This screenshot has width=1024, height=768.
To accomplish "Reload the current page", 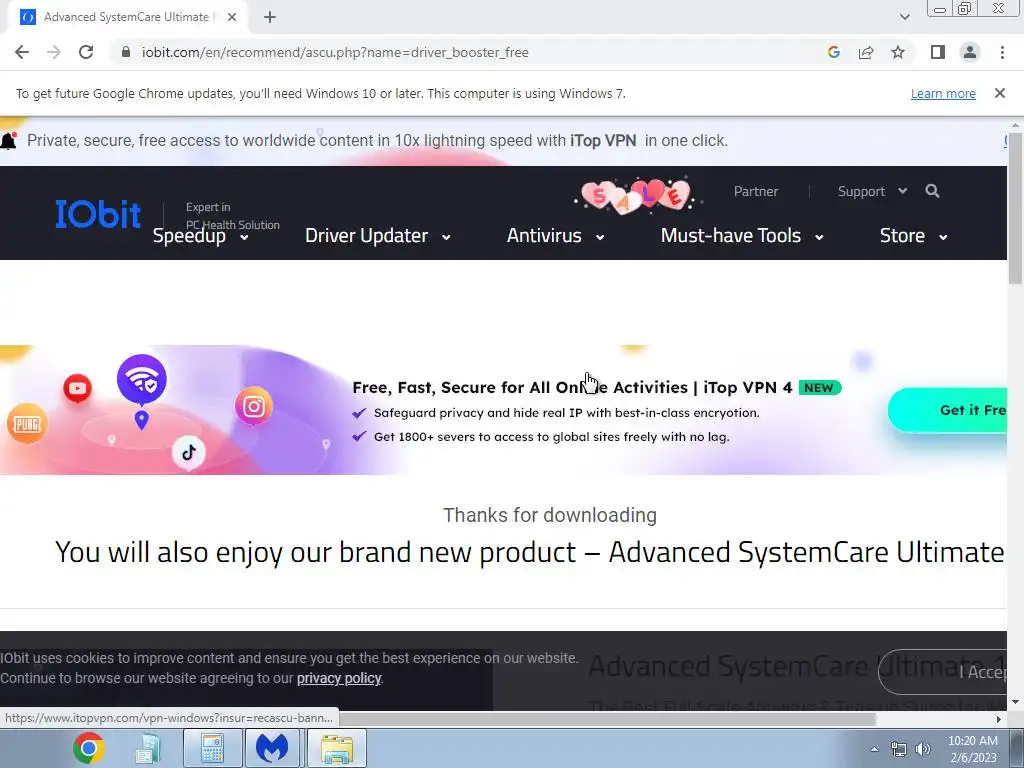I will 86,52.
